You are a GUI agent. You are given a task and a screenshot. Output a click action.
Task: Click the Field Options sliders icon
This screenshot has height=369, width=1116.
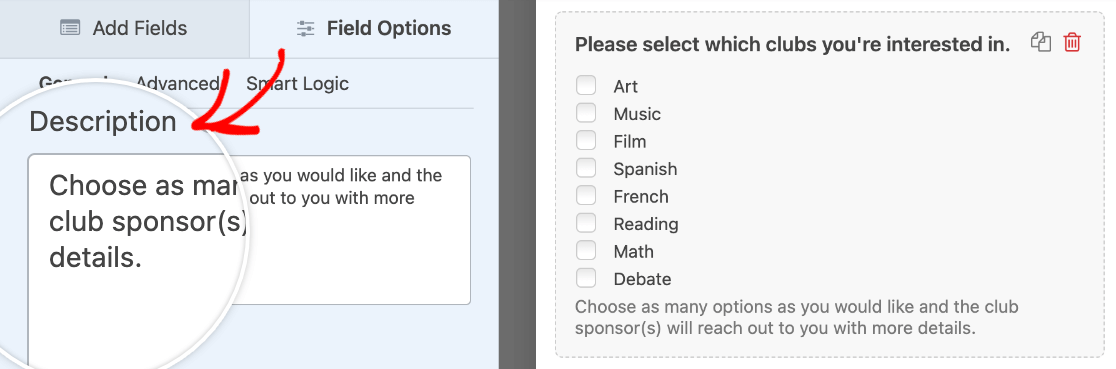305,28
